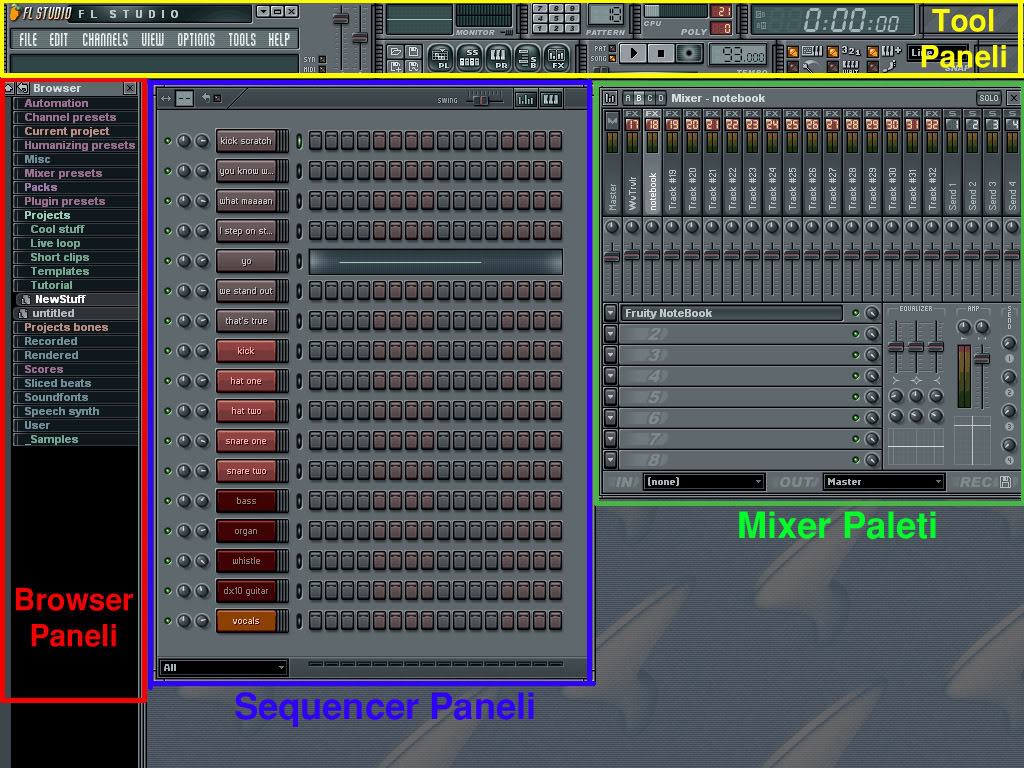Toggle the Sample Browser (SB button)
The image size is (1024, 768).
(527, 57)
